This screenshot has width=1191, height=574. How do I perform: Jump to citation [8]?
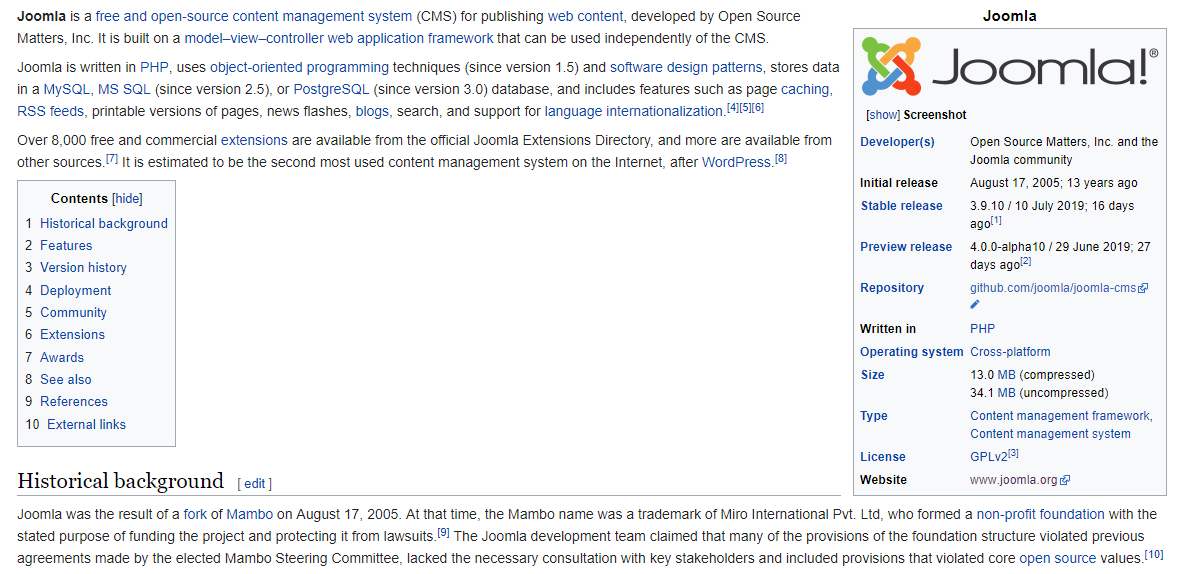781,158
